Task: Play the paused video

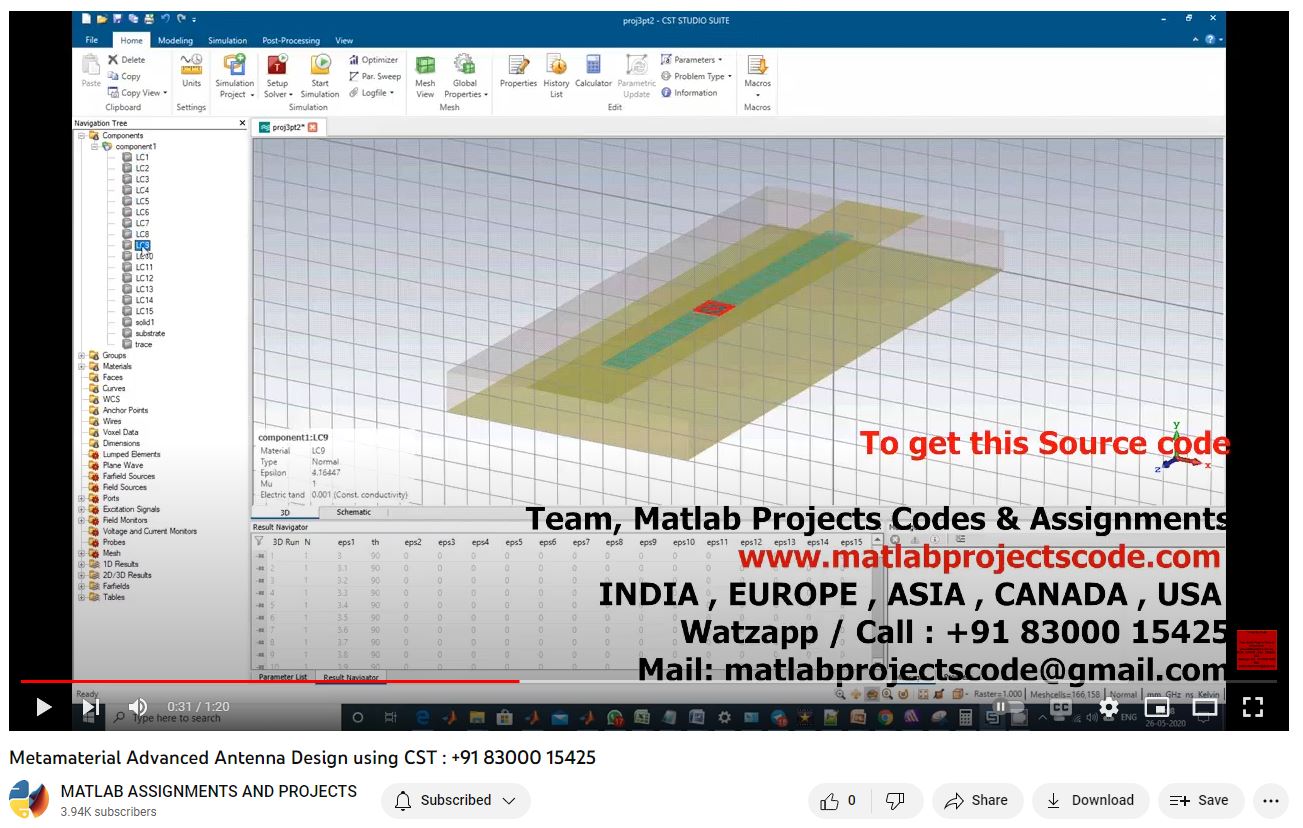Action: tap(43, 707)
